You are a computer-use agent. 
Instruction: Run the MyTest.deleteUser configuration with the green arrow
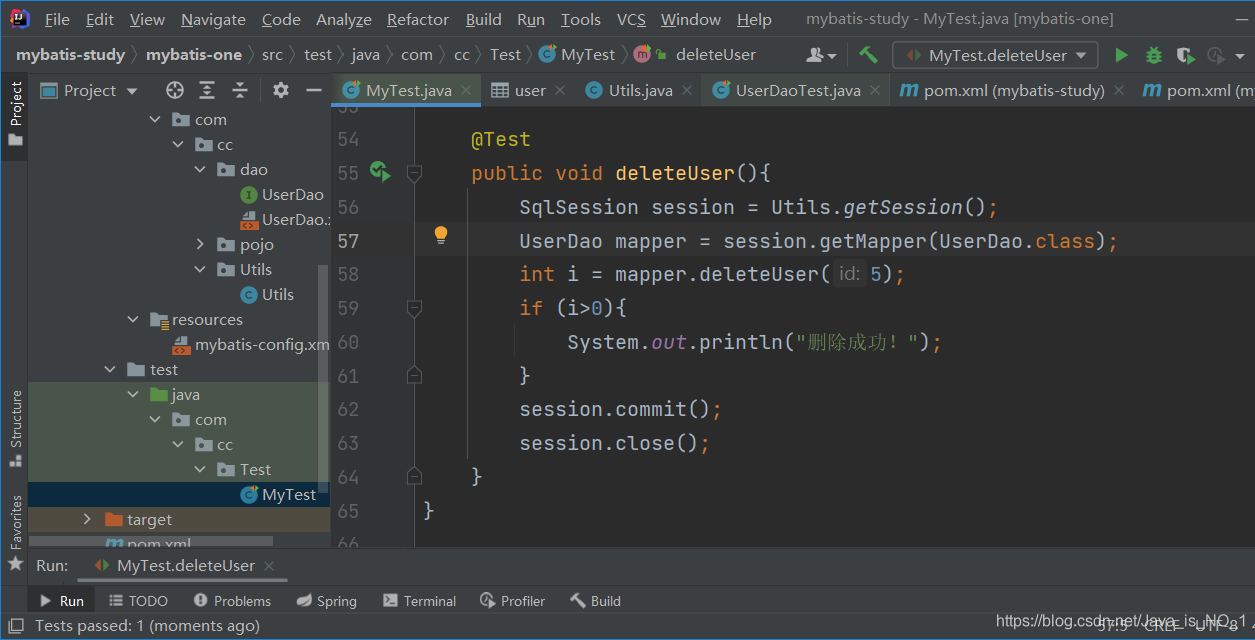[x=1121, y=55]
